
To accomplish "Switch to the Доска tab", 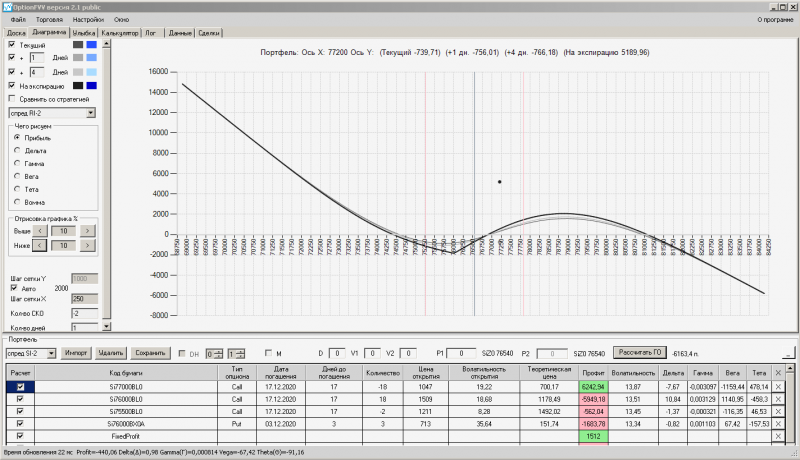I will coord(16,33).
